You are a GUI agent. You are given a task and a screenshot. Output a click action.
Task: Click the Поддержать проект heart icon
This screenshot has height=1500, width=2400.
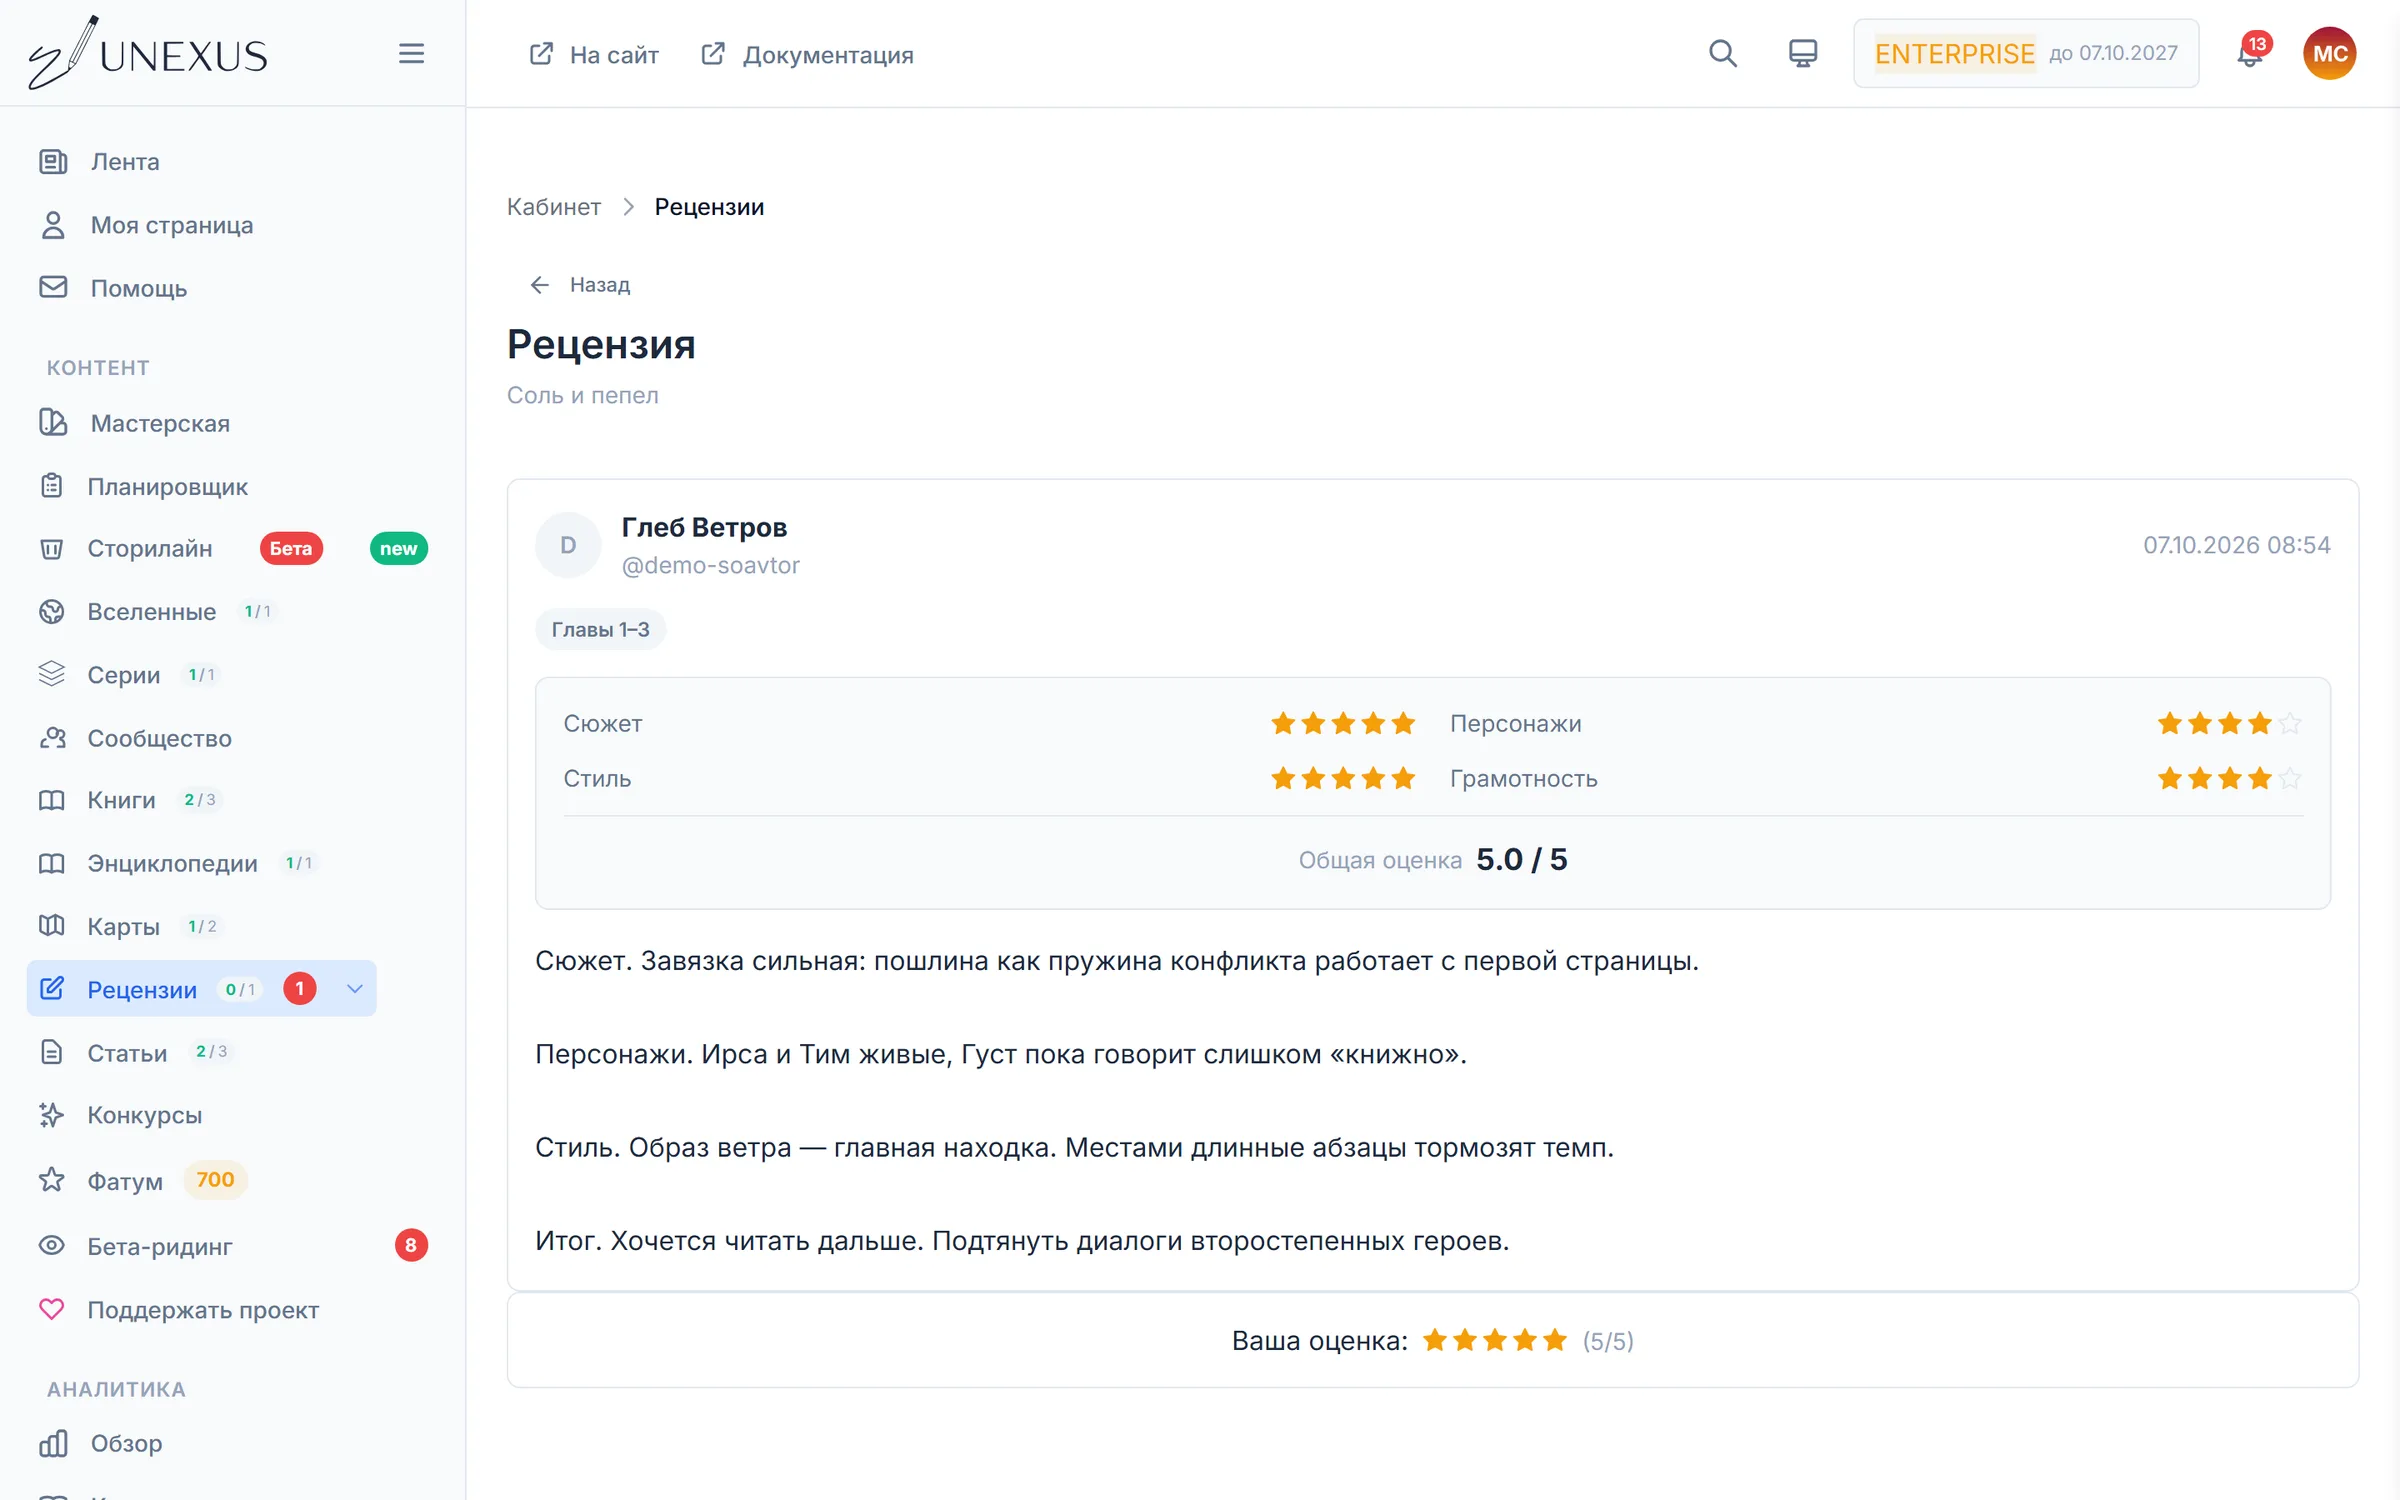tap(52, 1309)
